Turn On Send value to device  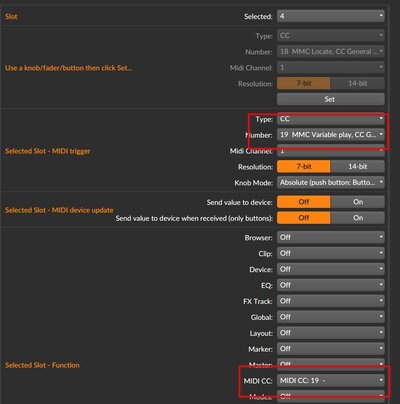pyautogui.click(x=358, y=202)
